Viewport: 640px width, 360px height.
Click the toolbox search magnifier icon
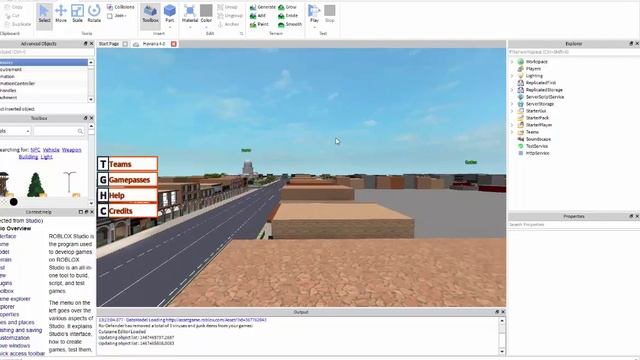coord(80,131)
